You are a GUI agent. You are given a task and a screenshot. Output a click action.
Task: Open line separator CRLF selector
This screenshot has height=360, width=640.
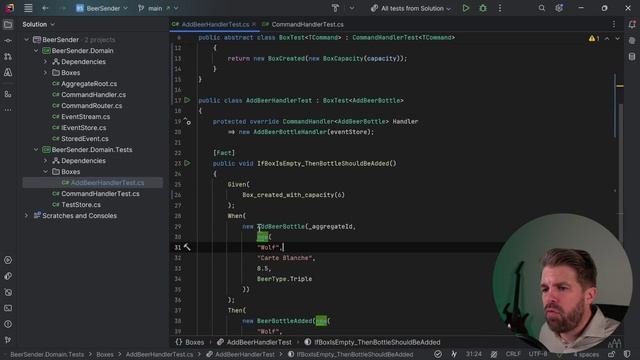(x=513, y=354)
